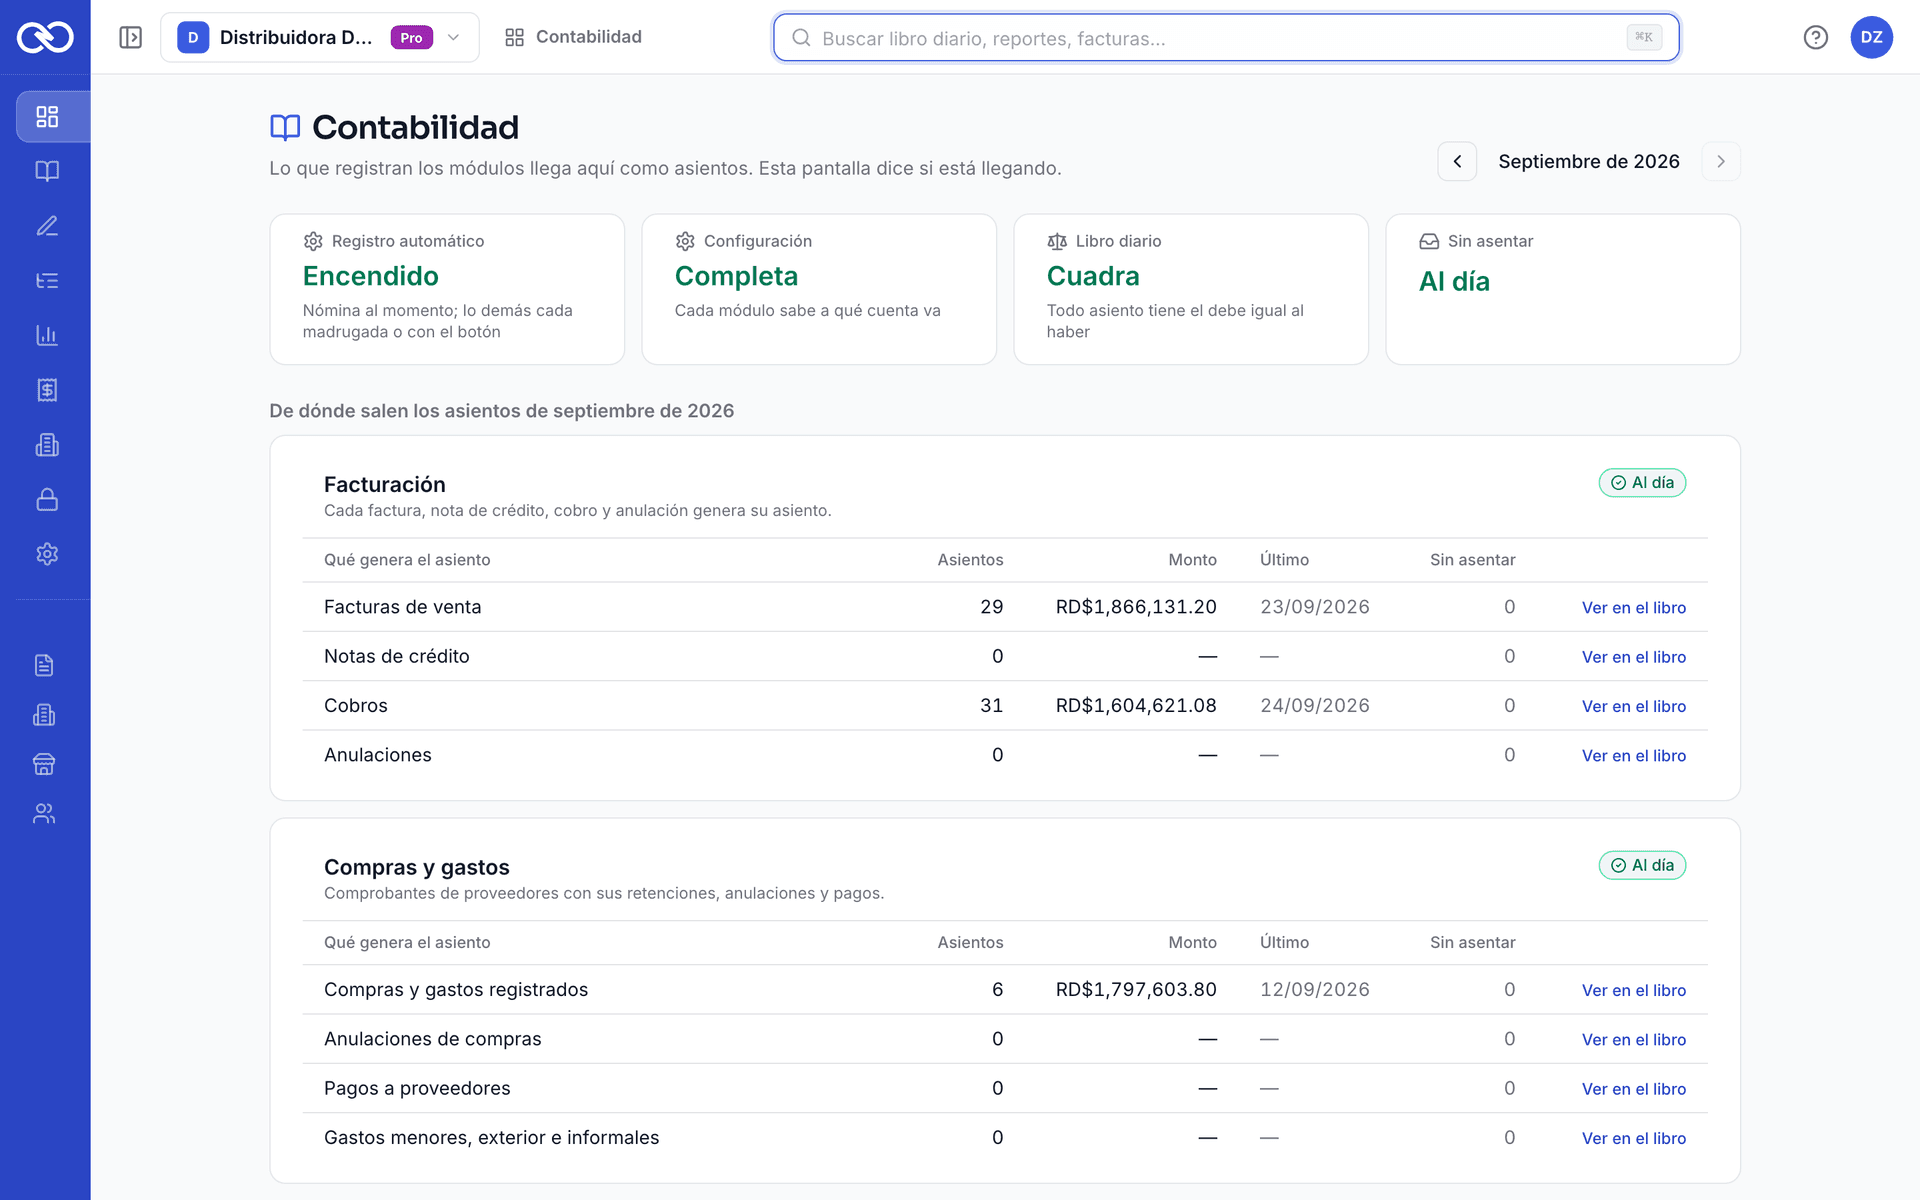Select the Pagos a proveedores row label
This screenshot has width=1920, height=1200.
tap(417, 1088)
